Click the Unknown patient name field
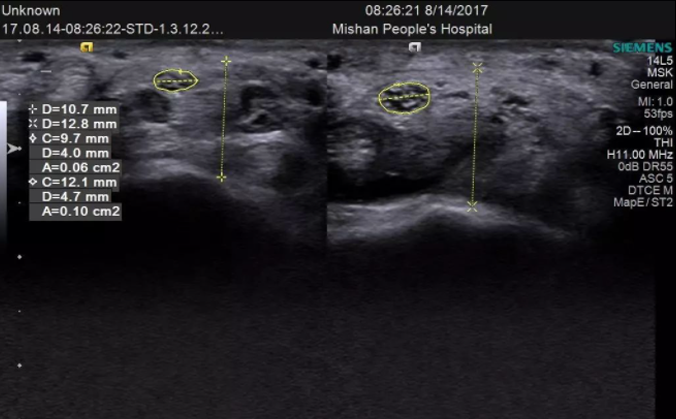 (31, 11)
